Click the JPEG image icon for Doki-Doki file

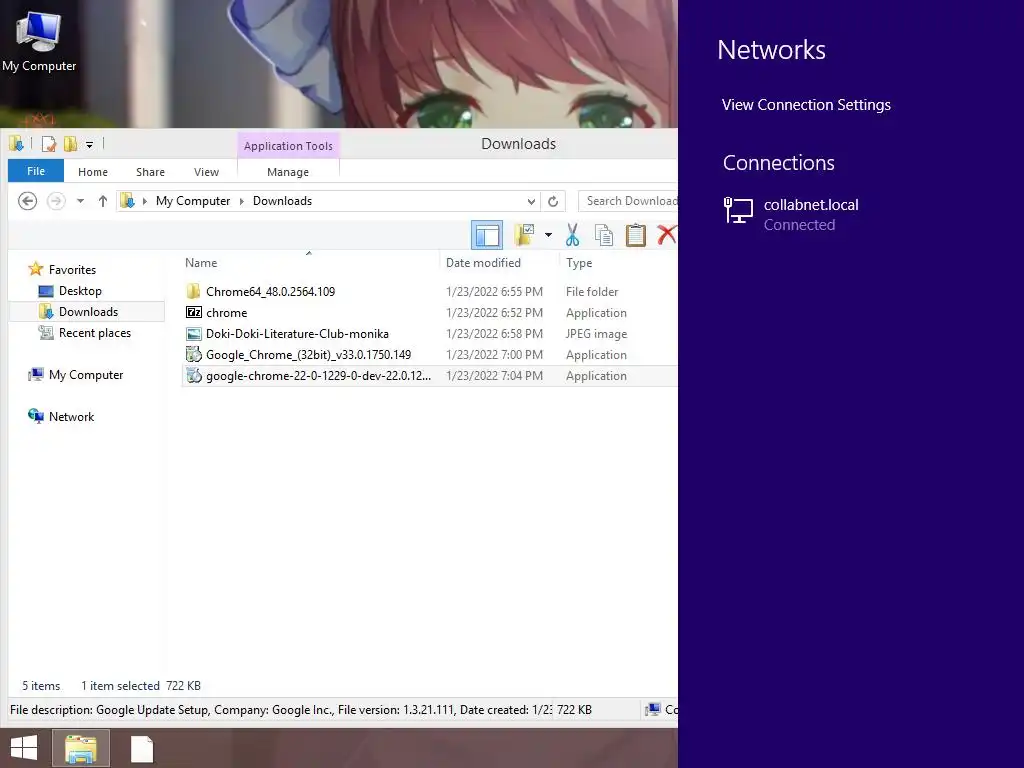pos(194,334)
